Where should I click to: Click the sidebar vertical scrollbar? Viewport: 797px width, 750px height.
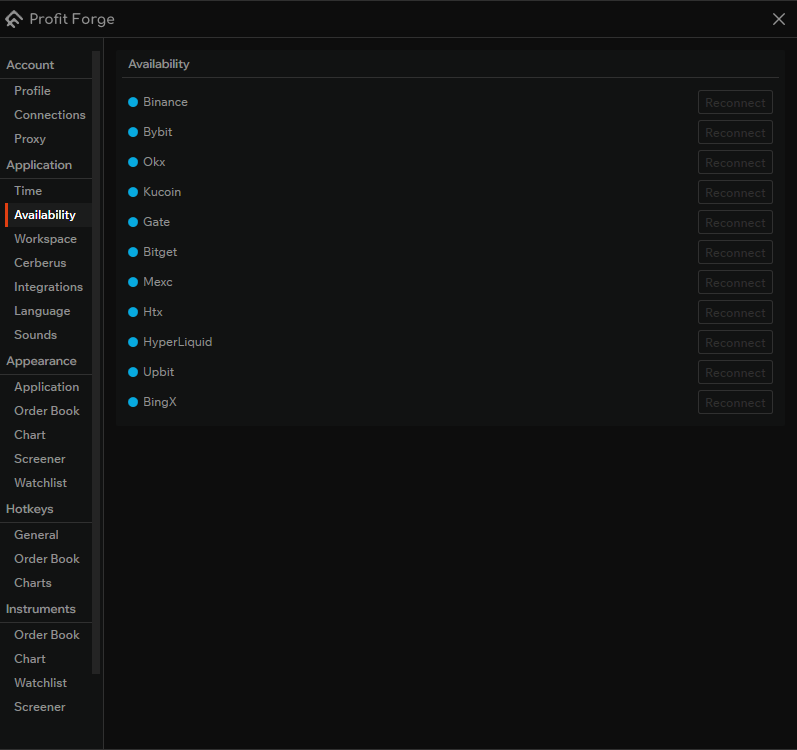(x=96, y=362)
